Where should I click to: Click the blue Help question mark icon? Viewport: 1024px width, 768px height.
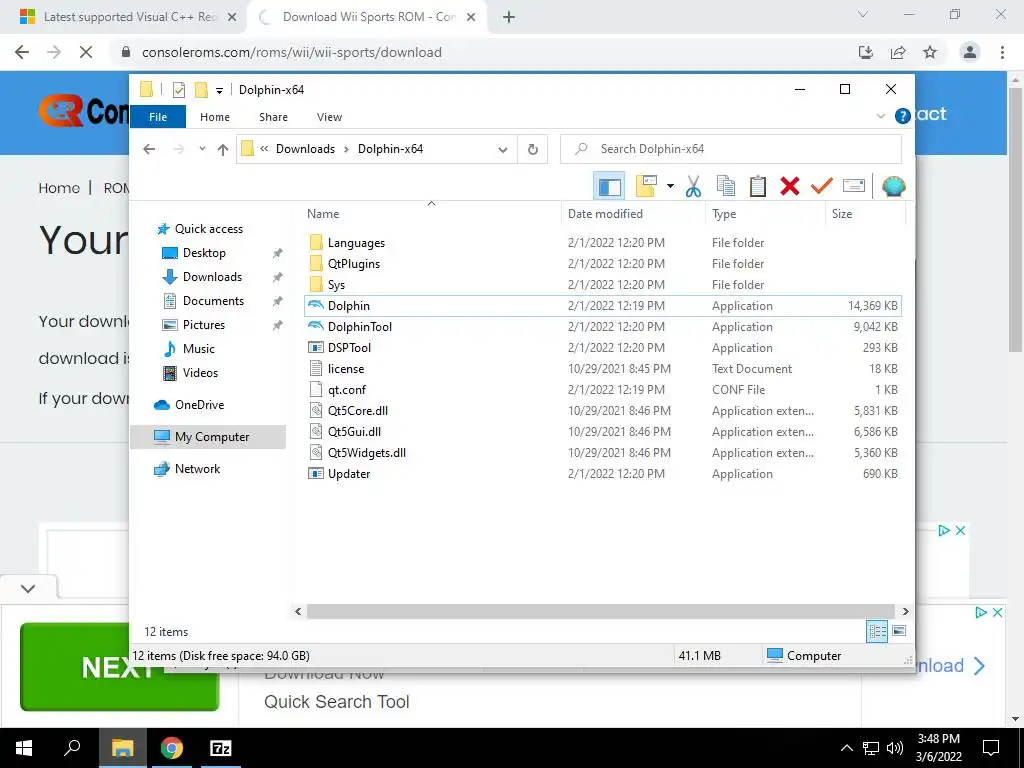click(x=903, y=116)
